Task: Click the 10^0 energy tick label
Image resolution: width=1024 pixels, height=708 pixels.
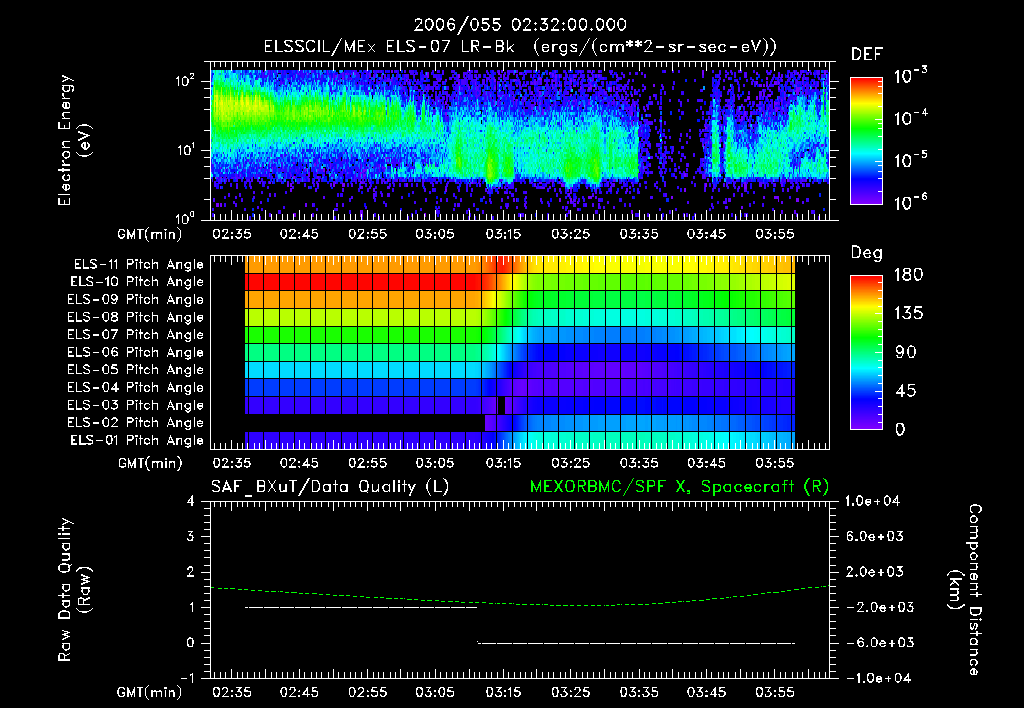Action: (185, 218)
